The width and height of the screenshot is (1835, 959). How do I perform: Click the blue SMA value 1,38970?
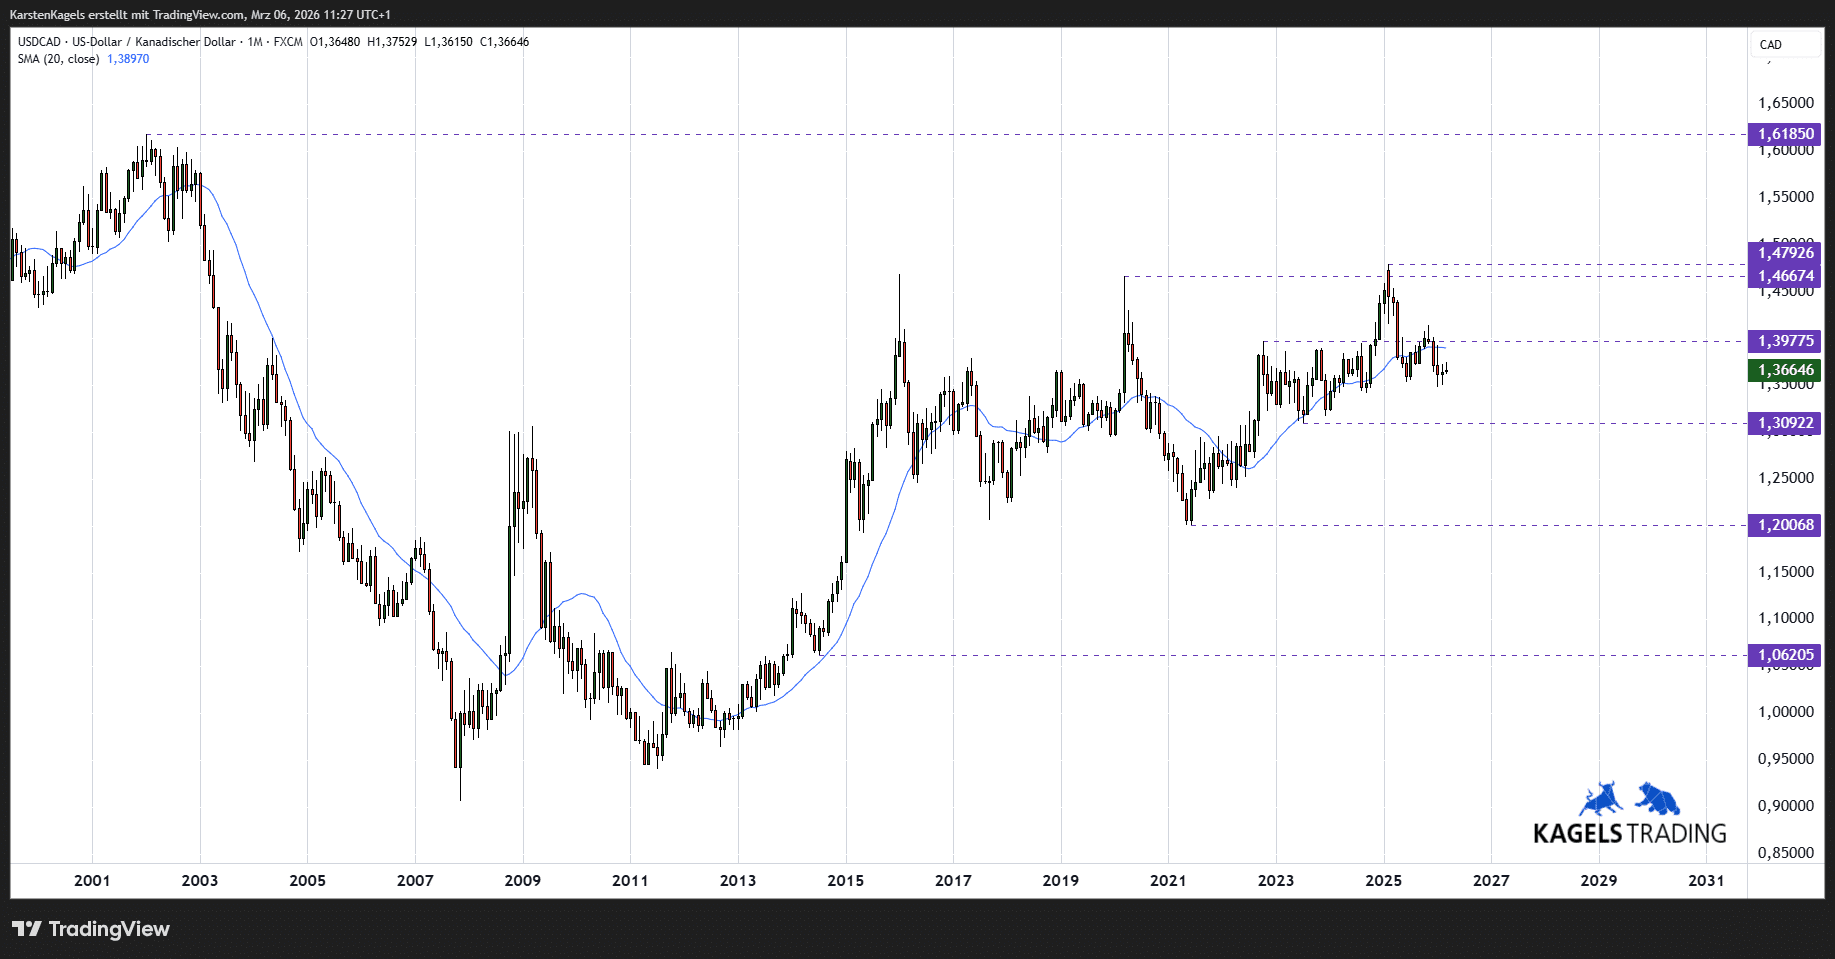(x=128, y=59)
